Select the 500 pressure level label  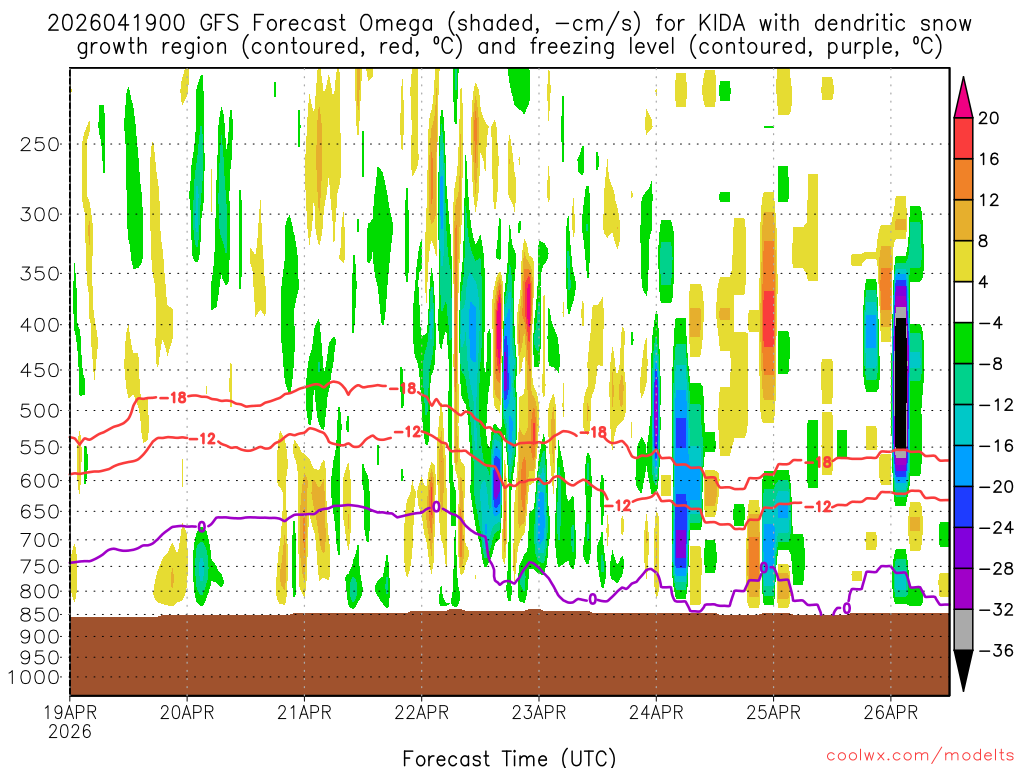tap(41, 410)
